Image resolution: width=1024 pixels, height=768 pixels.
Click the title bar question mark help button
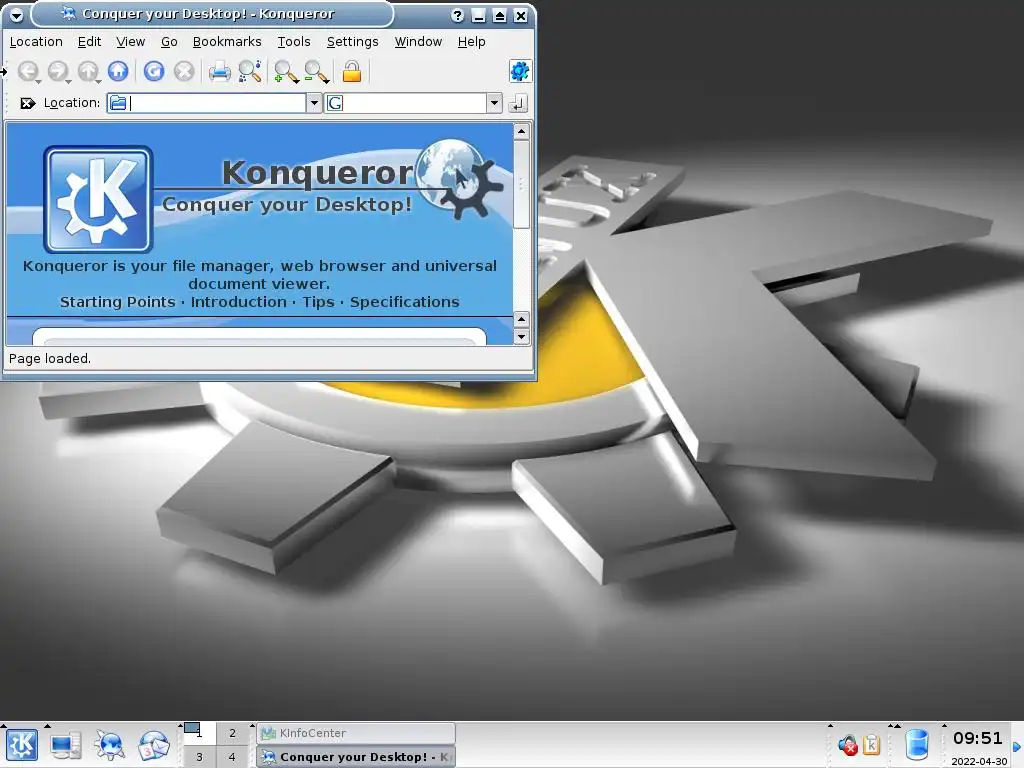pos(457,16)
